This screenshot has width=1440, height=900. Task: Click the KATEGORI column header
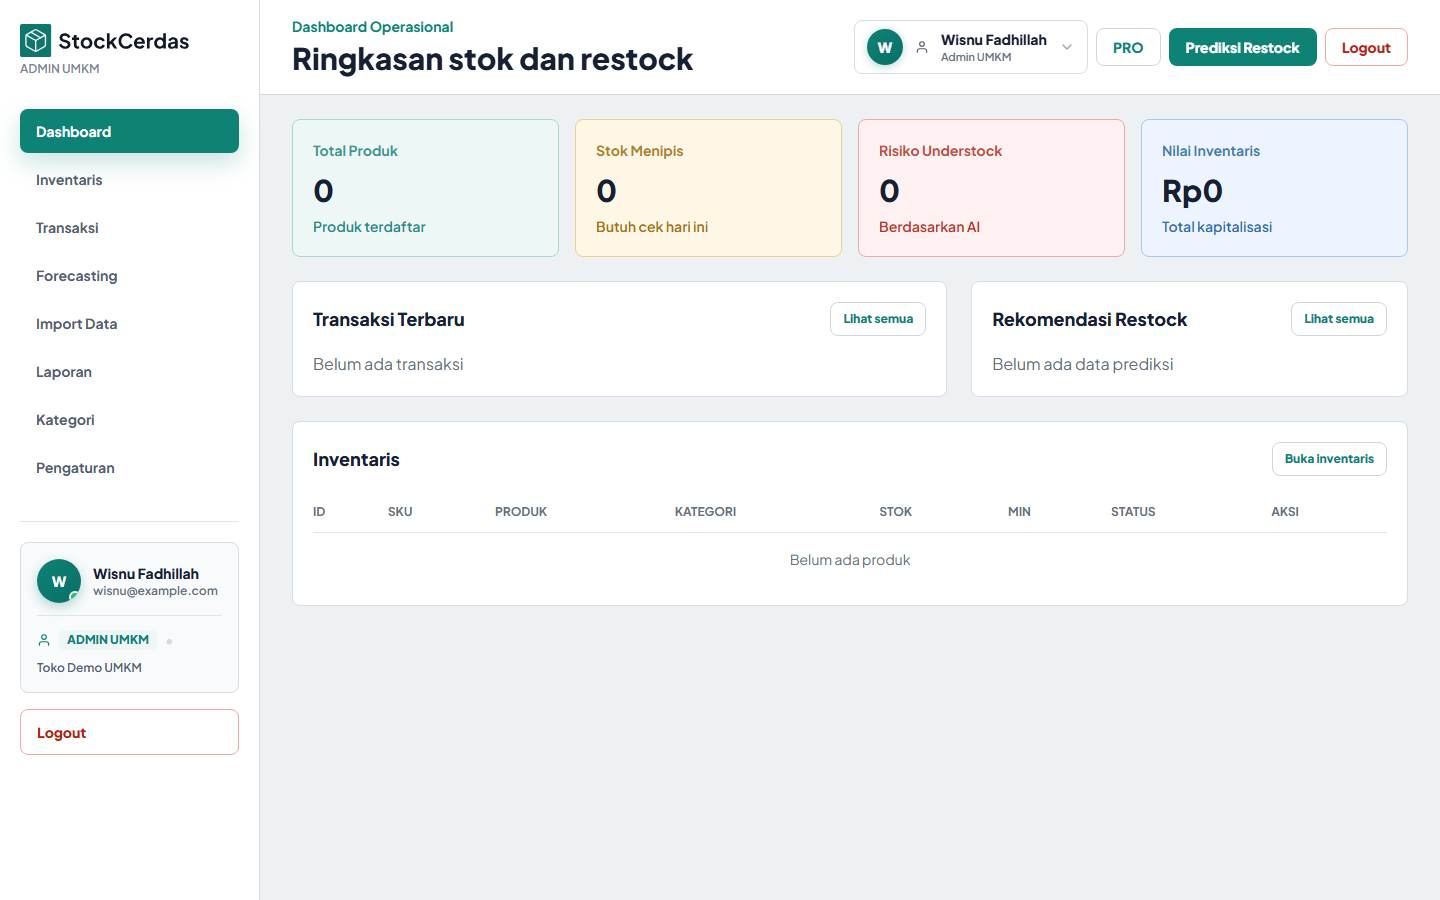pos(705,512)
